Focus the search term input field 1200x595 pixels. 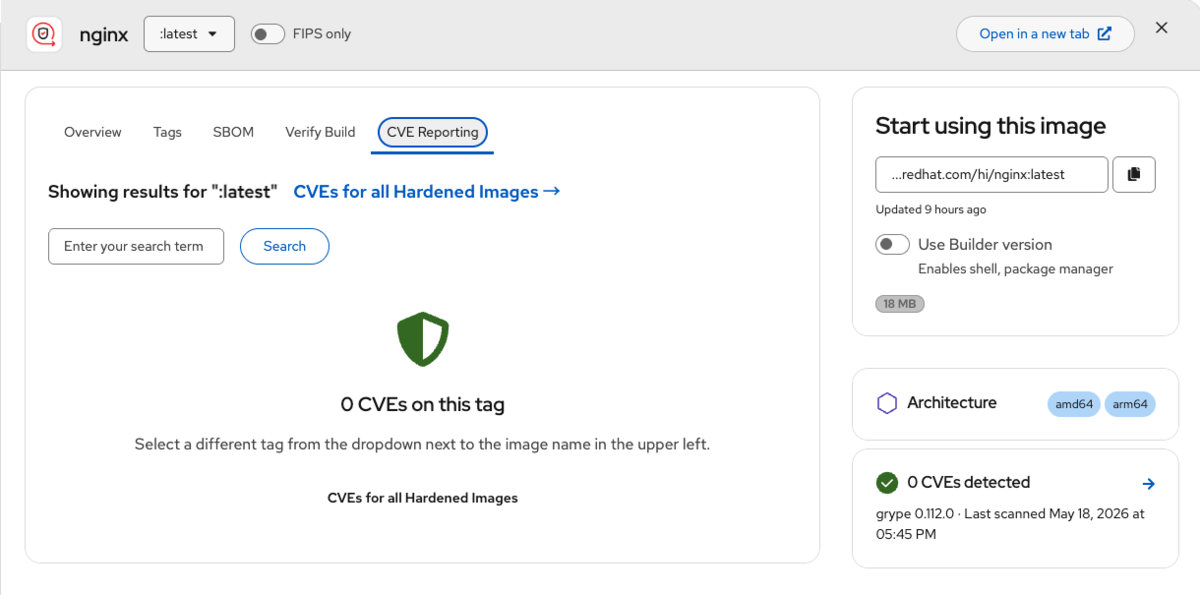click(136, 246)
